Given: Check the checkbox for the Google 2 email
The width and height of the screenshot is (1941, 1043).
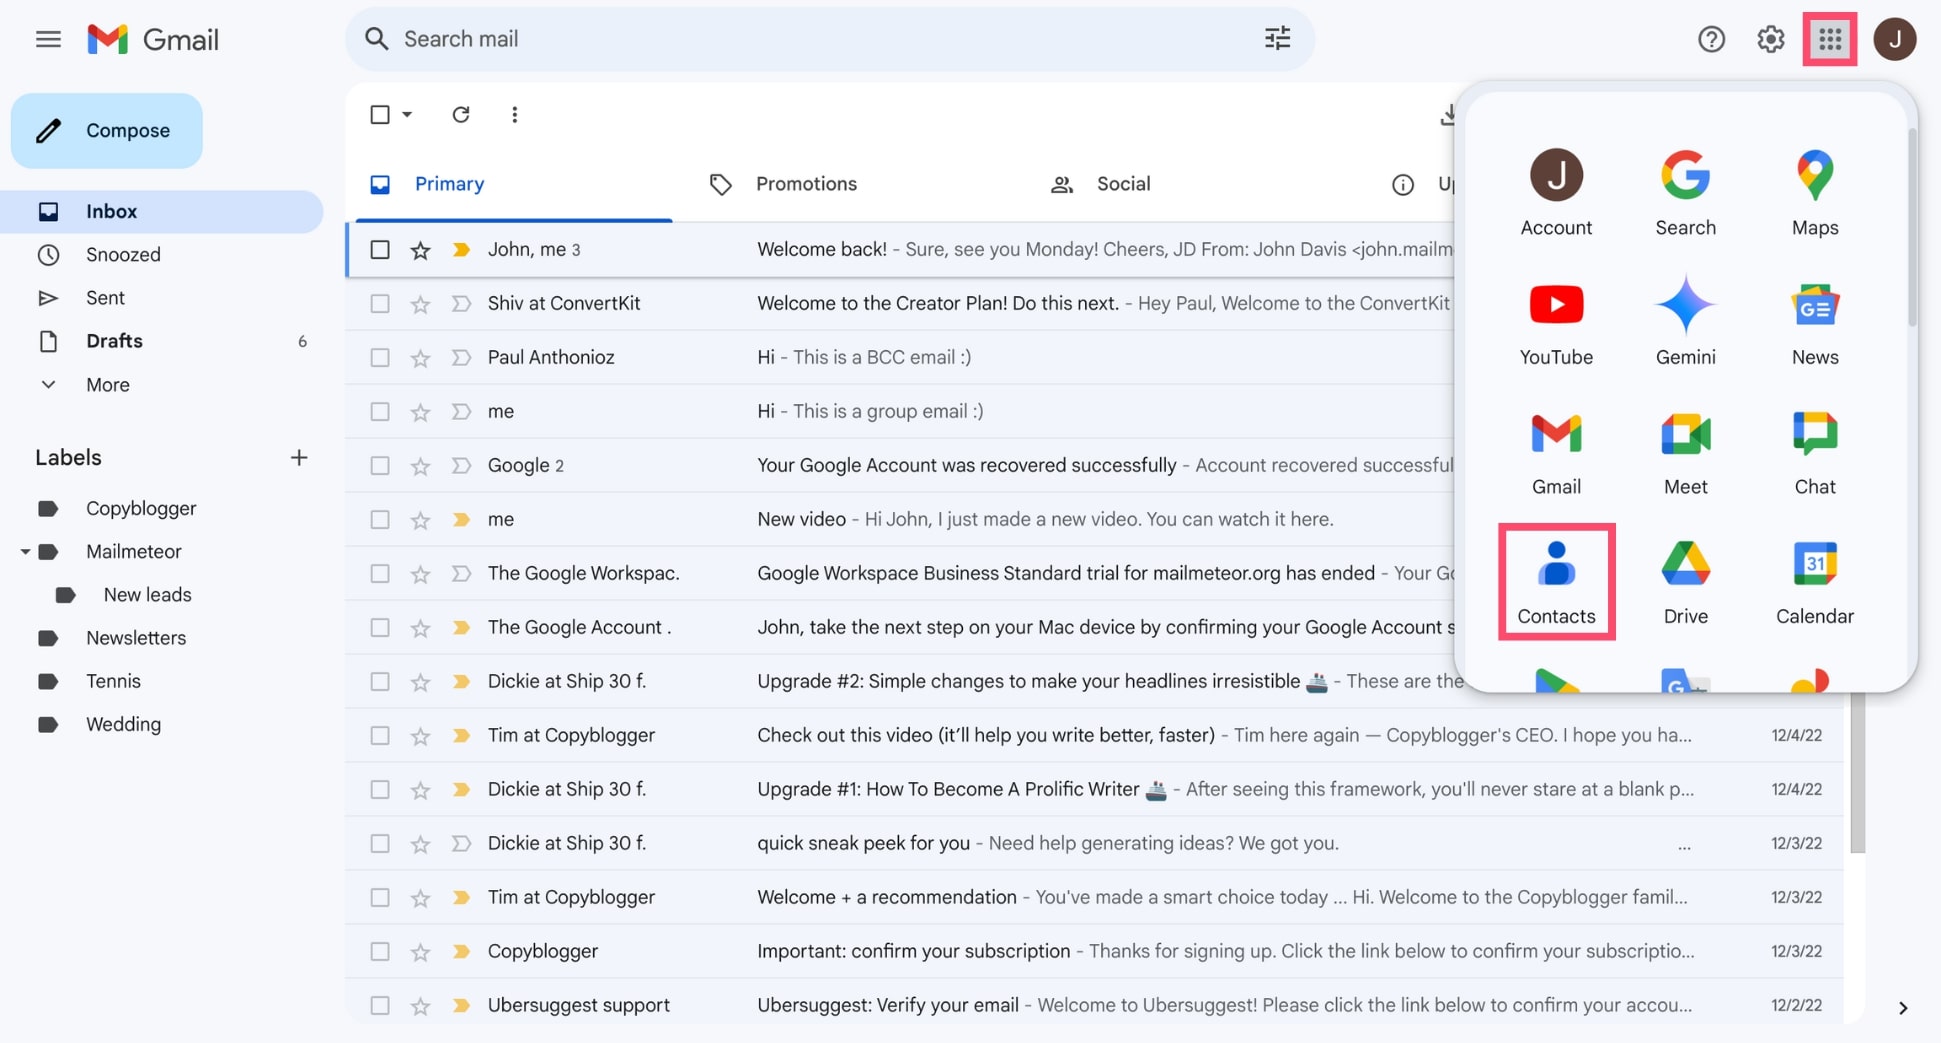Looking at the screenshot, I should [x=379, y=465].
